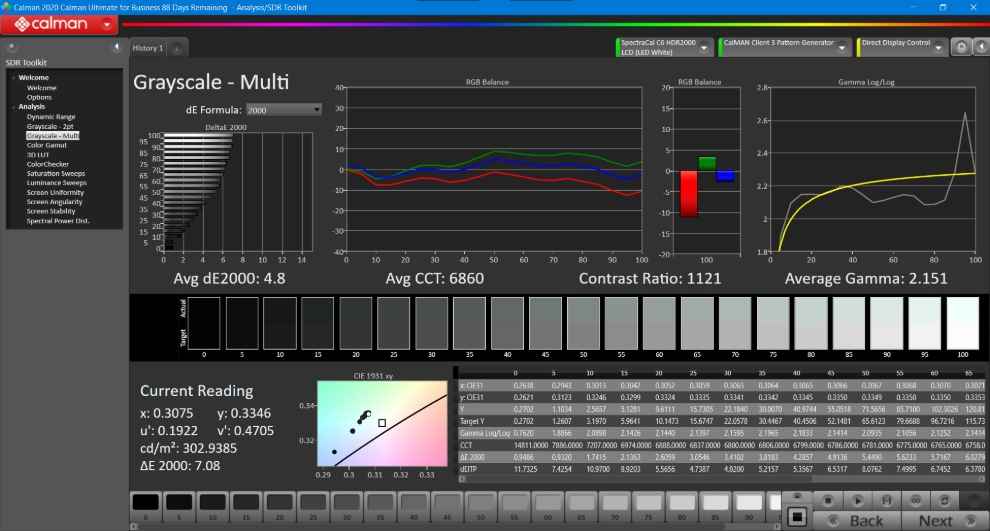
Task: Click Average Gamma: 2.151 readout
Action: tap(866, 278)
